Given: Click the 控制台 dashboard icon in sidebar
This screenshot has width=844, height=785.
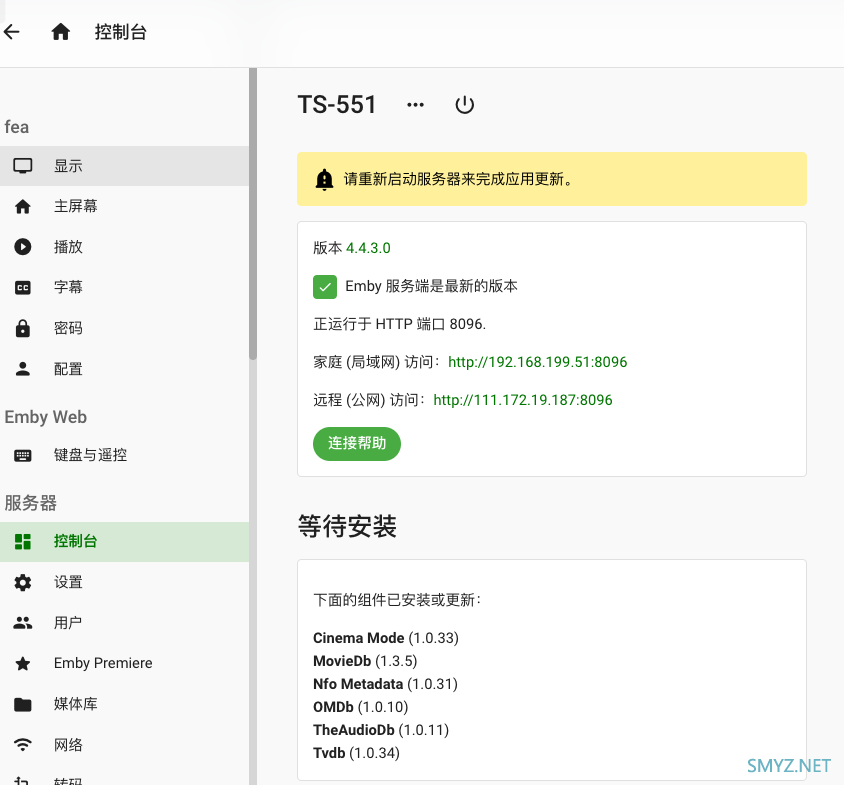Looking at the screenshot, I should pos(23,542).
